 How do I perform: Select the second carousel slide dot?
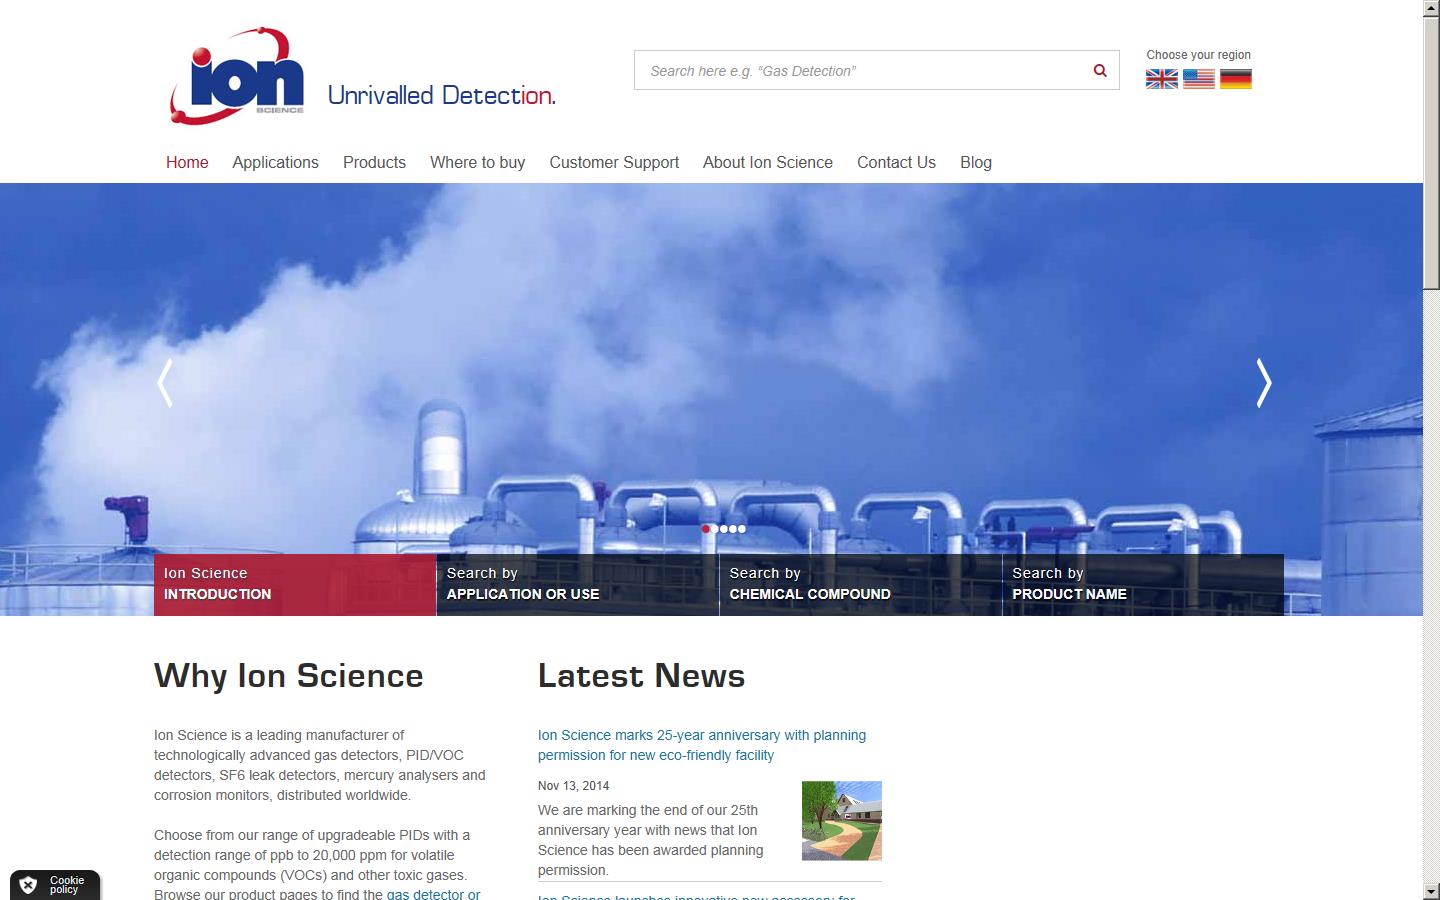pos(715,529)
